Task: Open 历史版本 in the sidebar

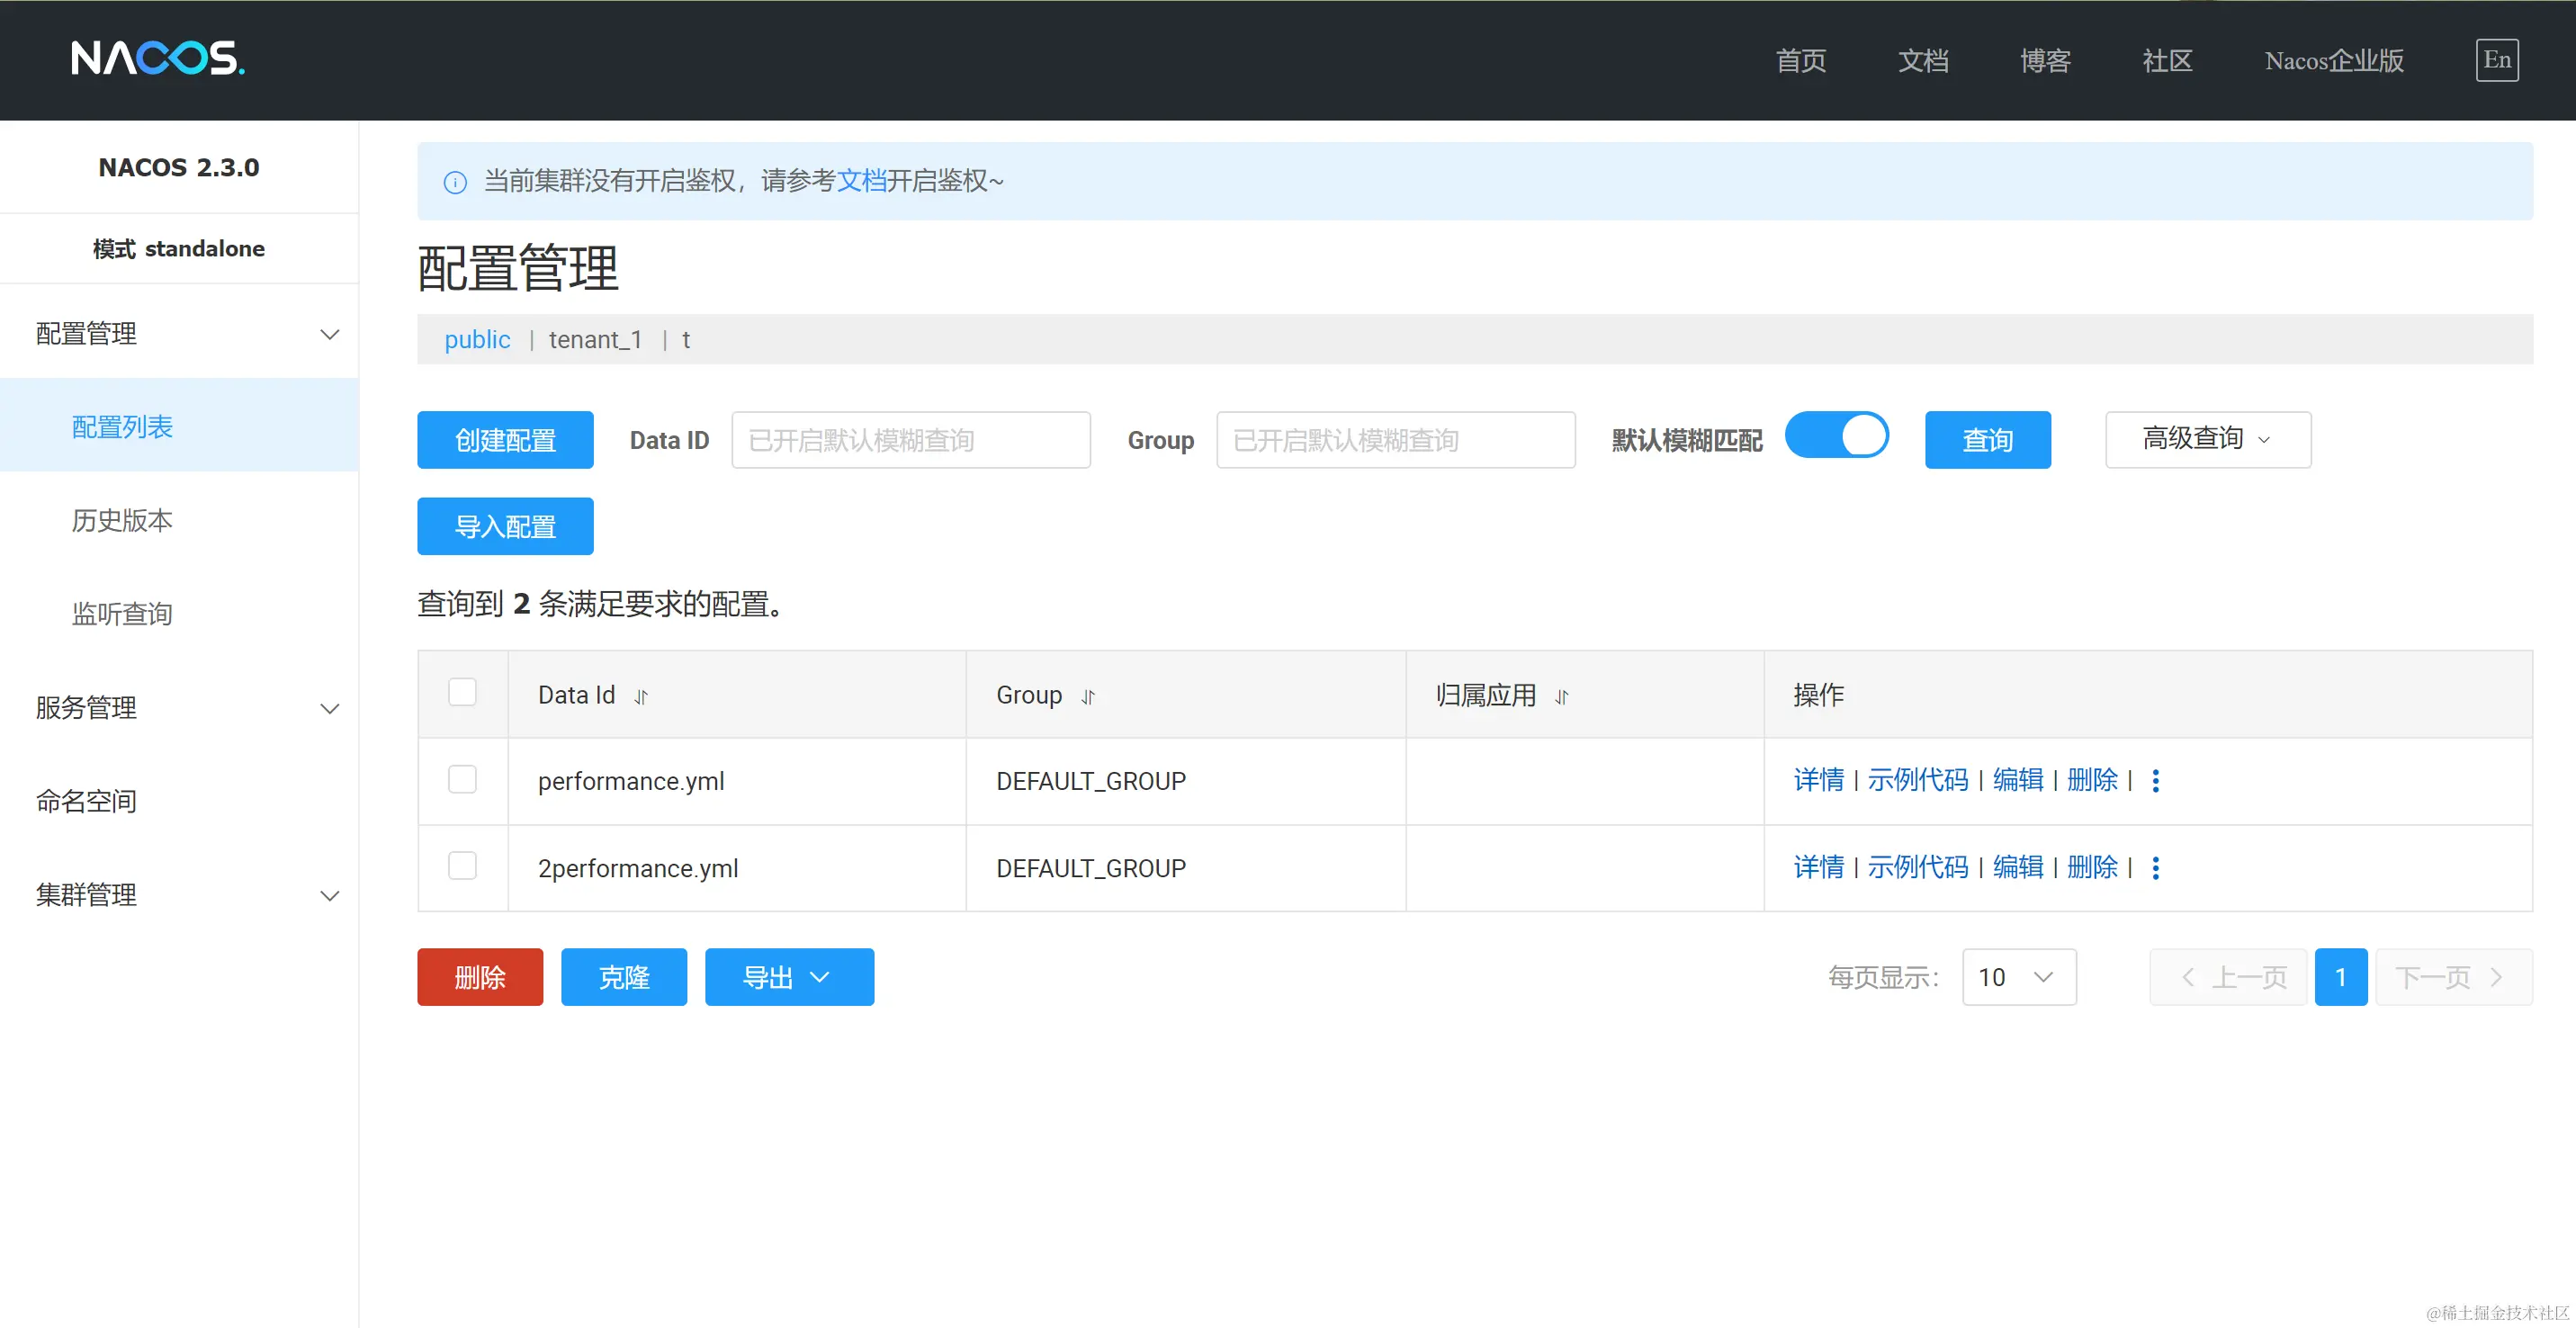Action: [122, 520]
